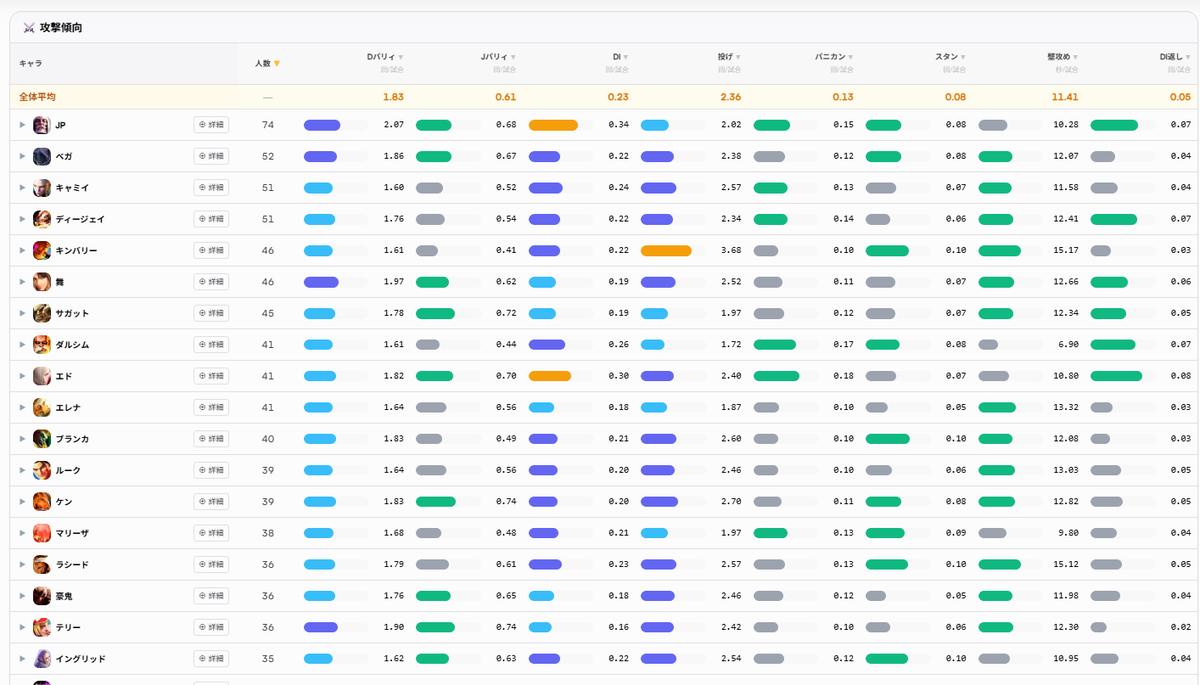Image resolution: width=1200 pixels, height=685 pixels.
Task: Open 詳細 for ブランカ
Action: point(211,439)
